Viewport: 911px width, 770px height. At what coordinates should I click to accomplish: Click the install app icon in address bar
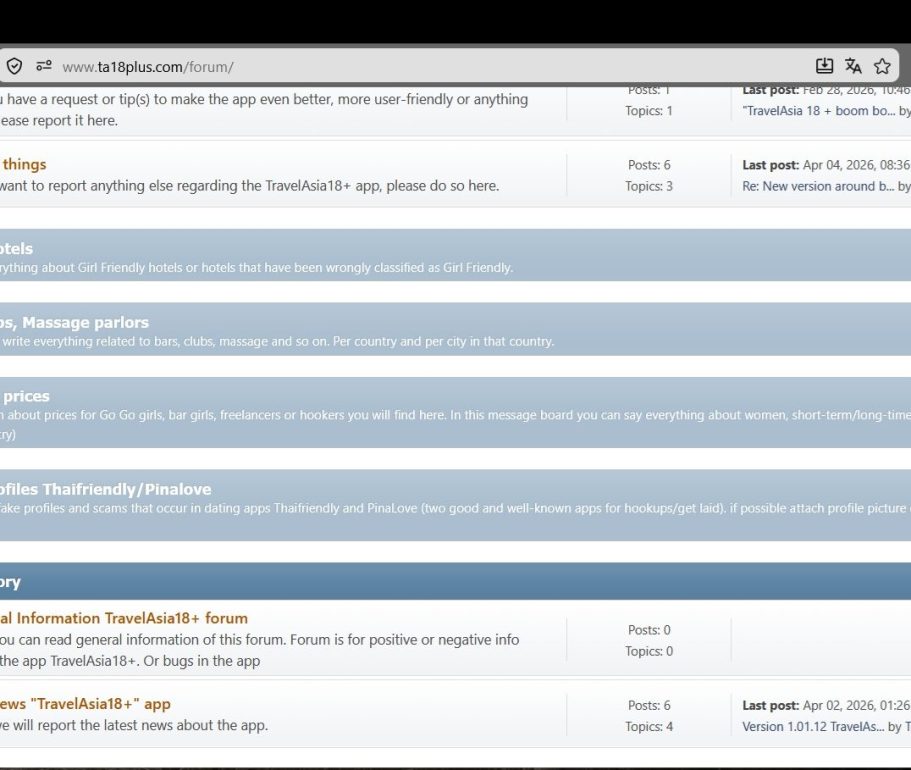tap(824, 67)
